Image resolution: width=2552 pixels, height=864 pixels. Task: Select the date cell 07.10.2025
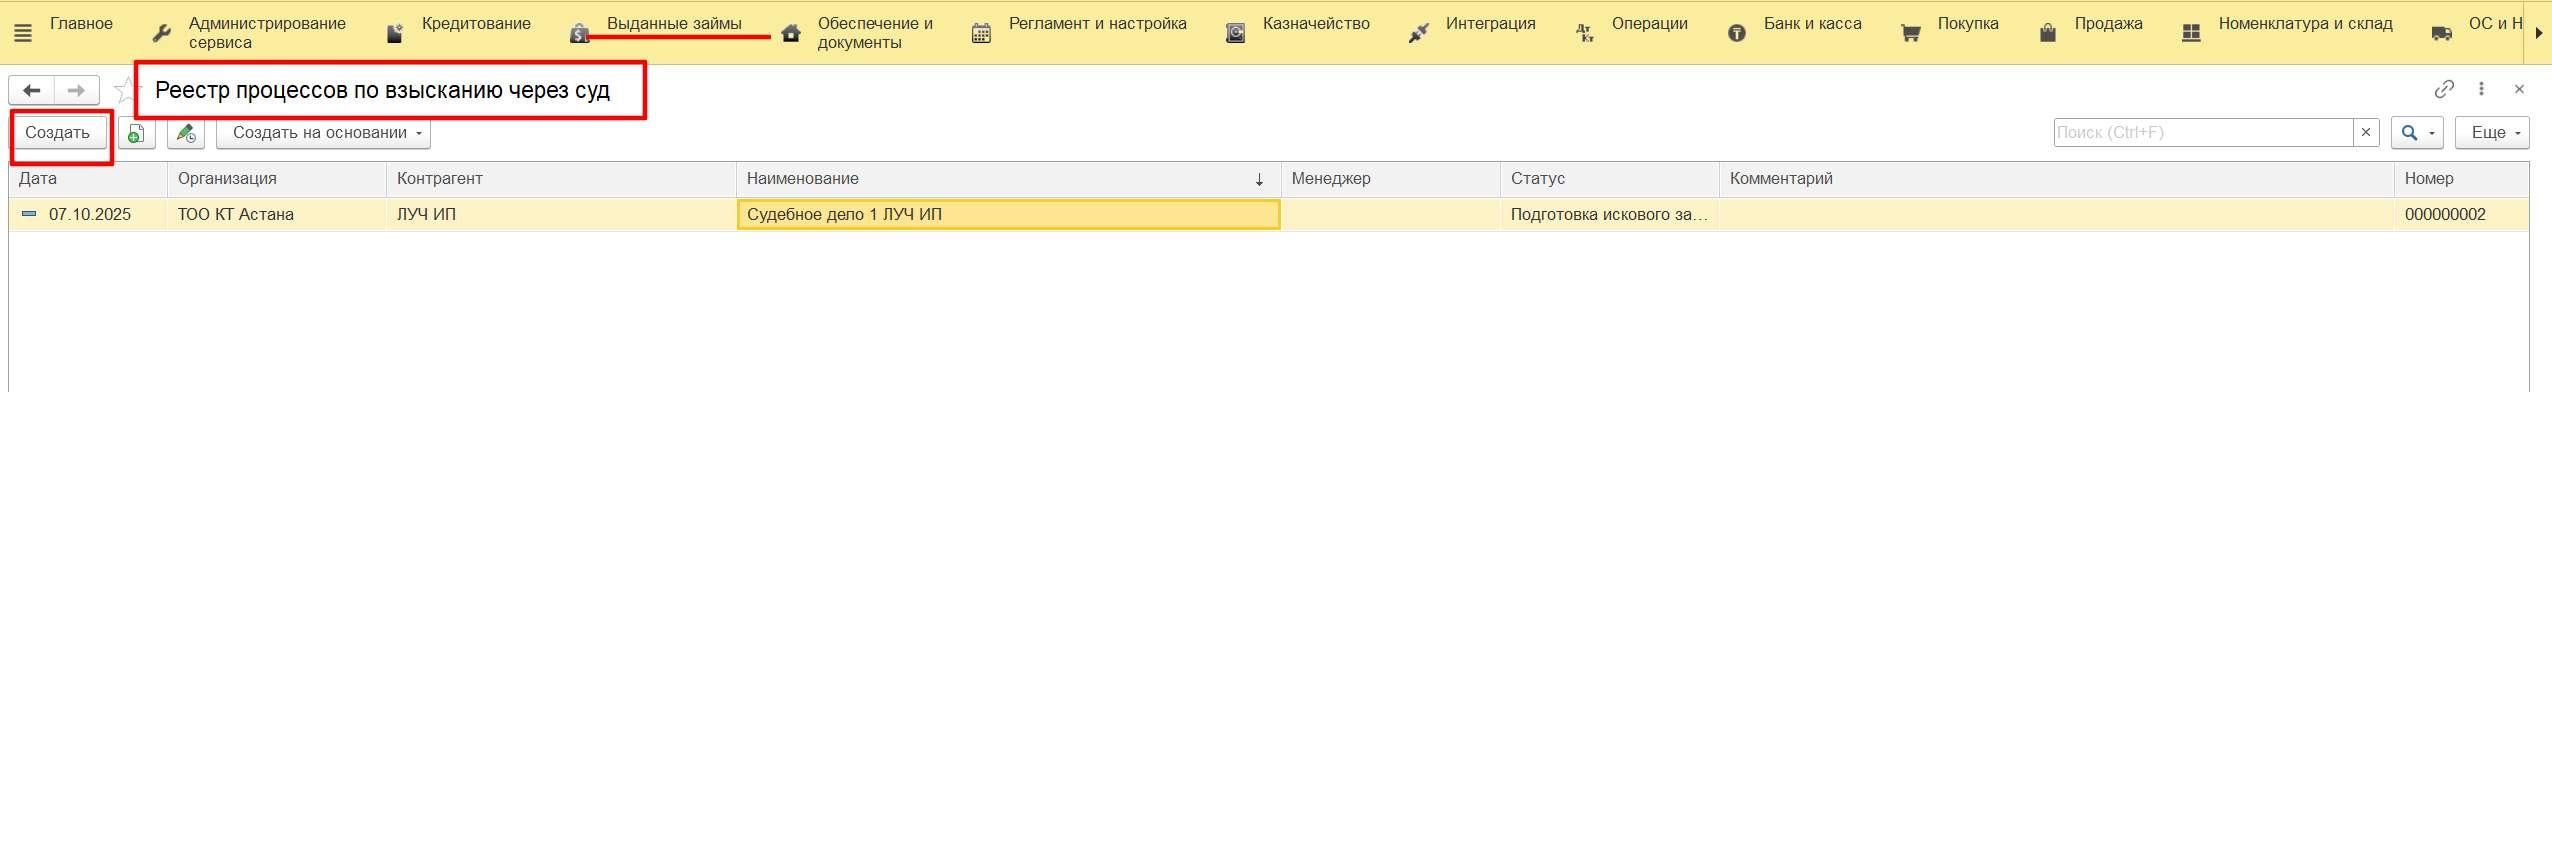tap(88, 215)
